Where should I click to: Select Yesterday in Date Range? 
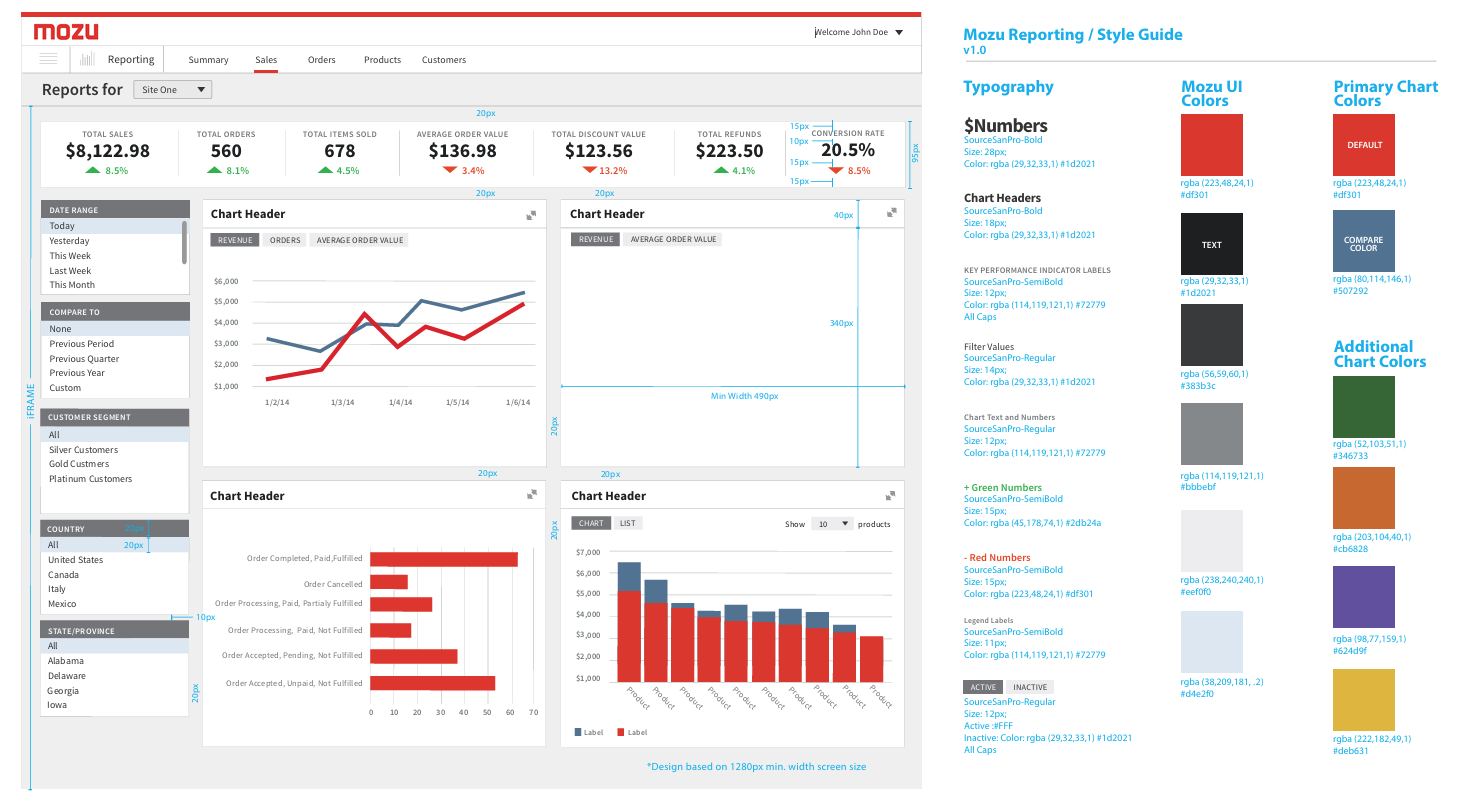click(x=111, y=241)
